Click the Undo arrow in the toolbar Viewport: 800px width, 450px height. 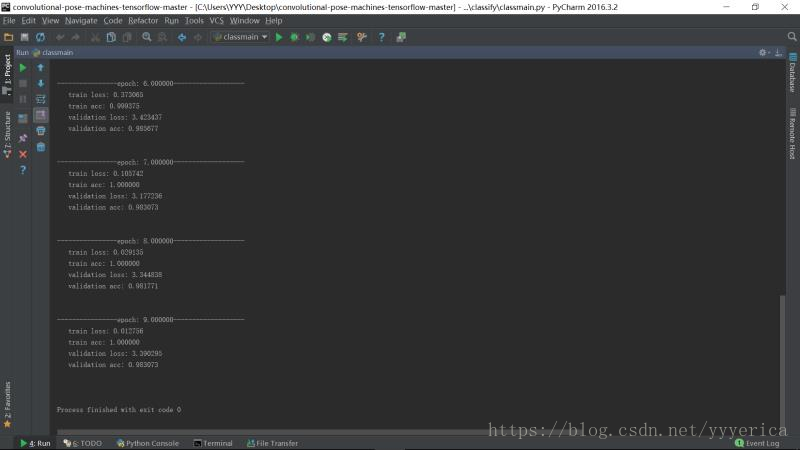coord(60,37)
